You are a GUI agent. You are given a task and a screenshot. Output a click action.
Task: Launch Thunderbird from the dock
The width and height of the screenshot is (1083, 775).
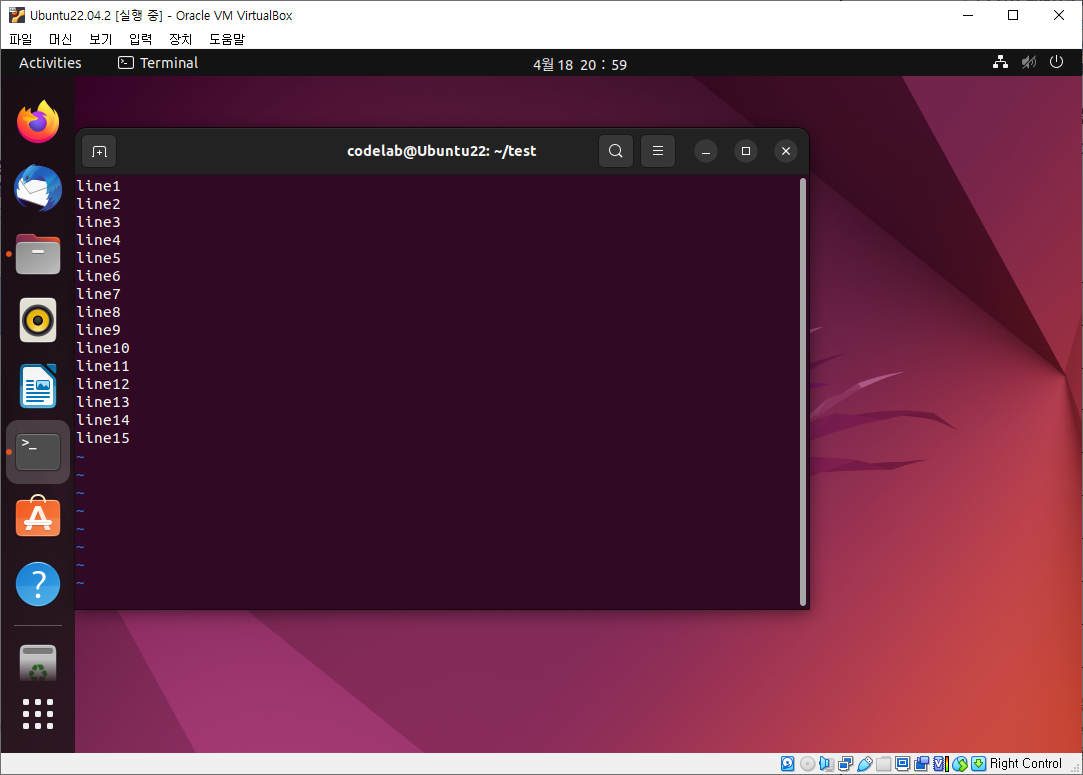(37, 188)
